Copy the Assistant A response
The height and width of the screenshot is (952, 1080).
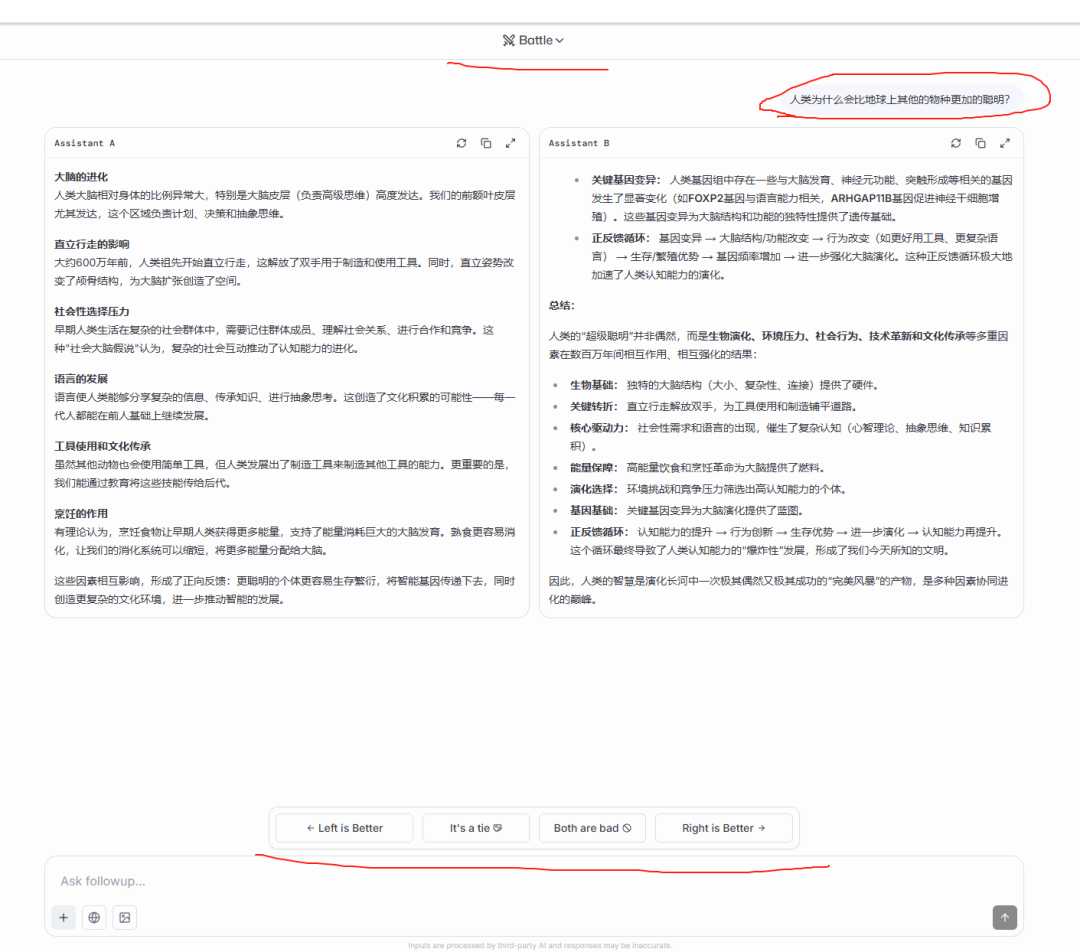(x=486, y=143)
